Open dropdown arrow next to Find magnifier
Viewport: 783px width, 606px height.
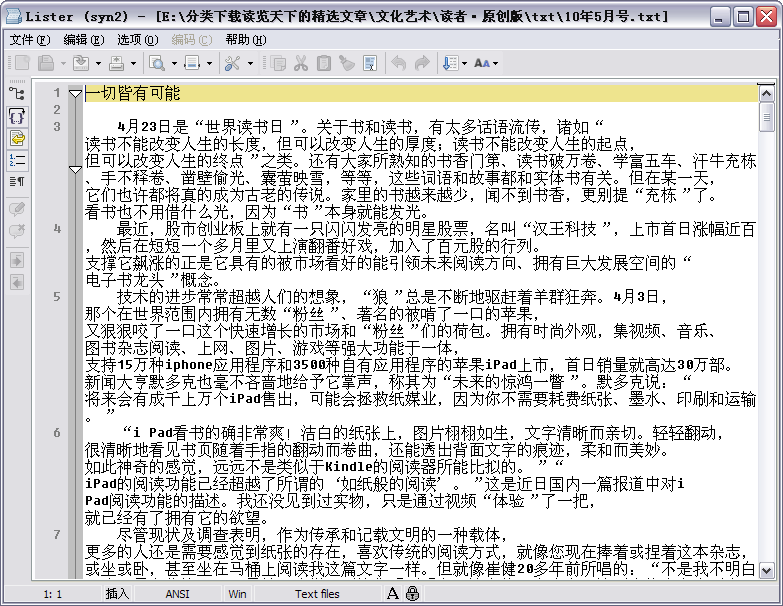[x=174, y=63]
